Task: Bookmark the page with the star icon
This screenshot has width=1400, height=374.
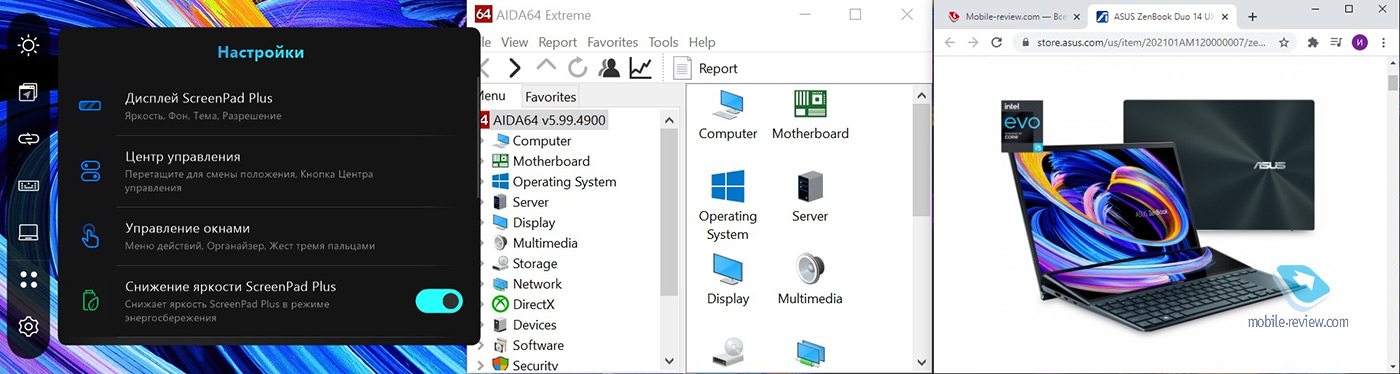Action: (x=1284, y=43)
